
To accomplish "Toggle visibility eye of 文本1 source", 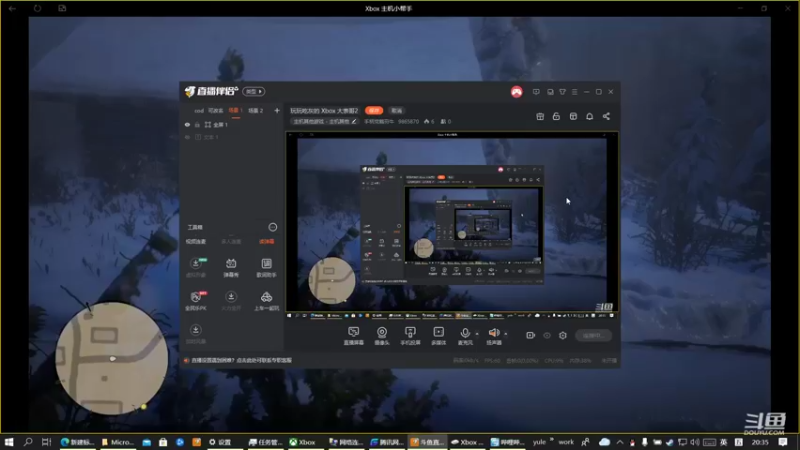I will [x=187, y=137].
